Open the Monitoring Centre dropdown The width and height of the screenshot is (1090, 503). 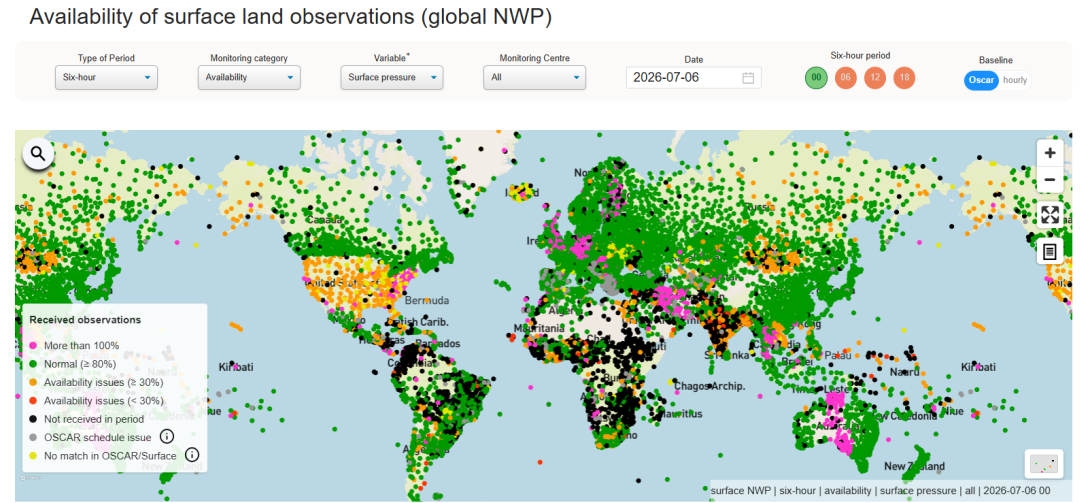[x=535, y=78]
